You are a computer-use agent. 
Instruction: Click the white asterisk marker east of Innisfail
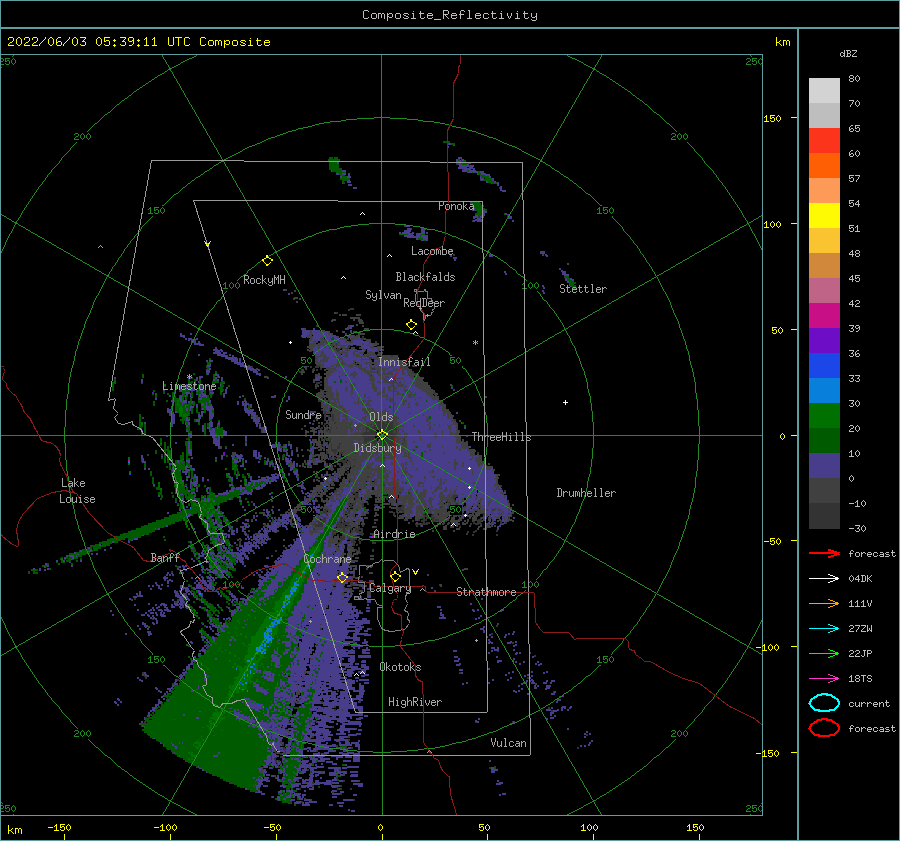(x=475, y=343)
